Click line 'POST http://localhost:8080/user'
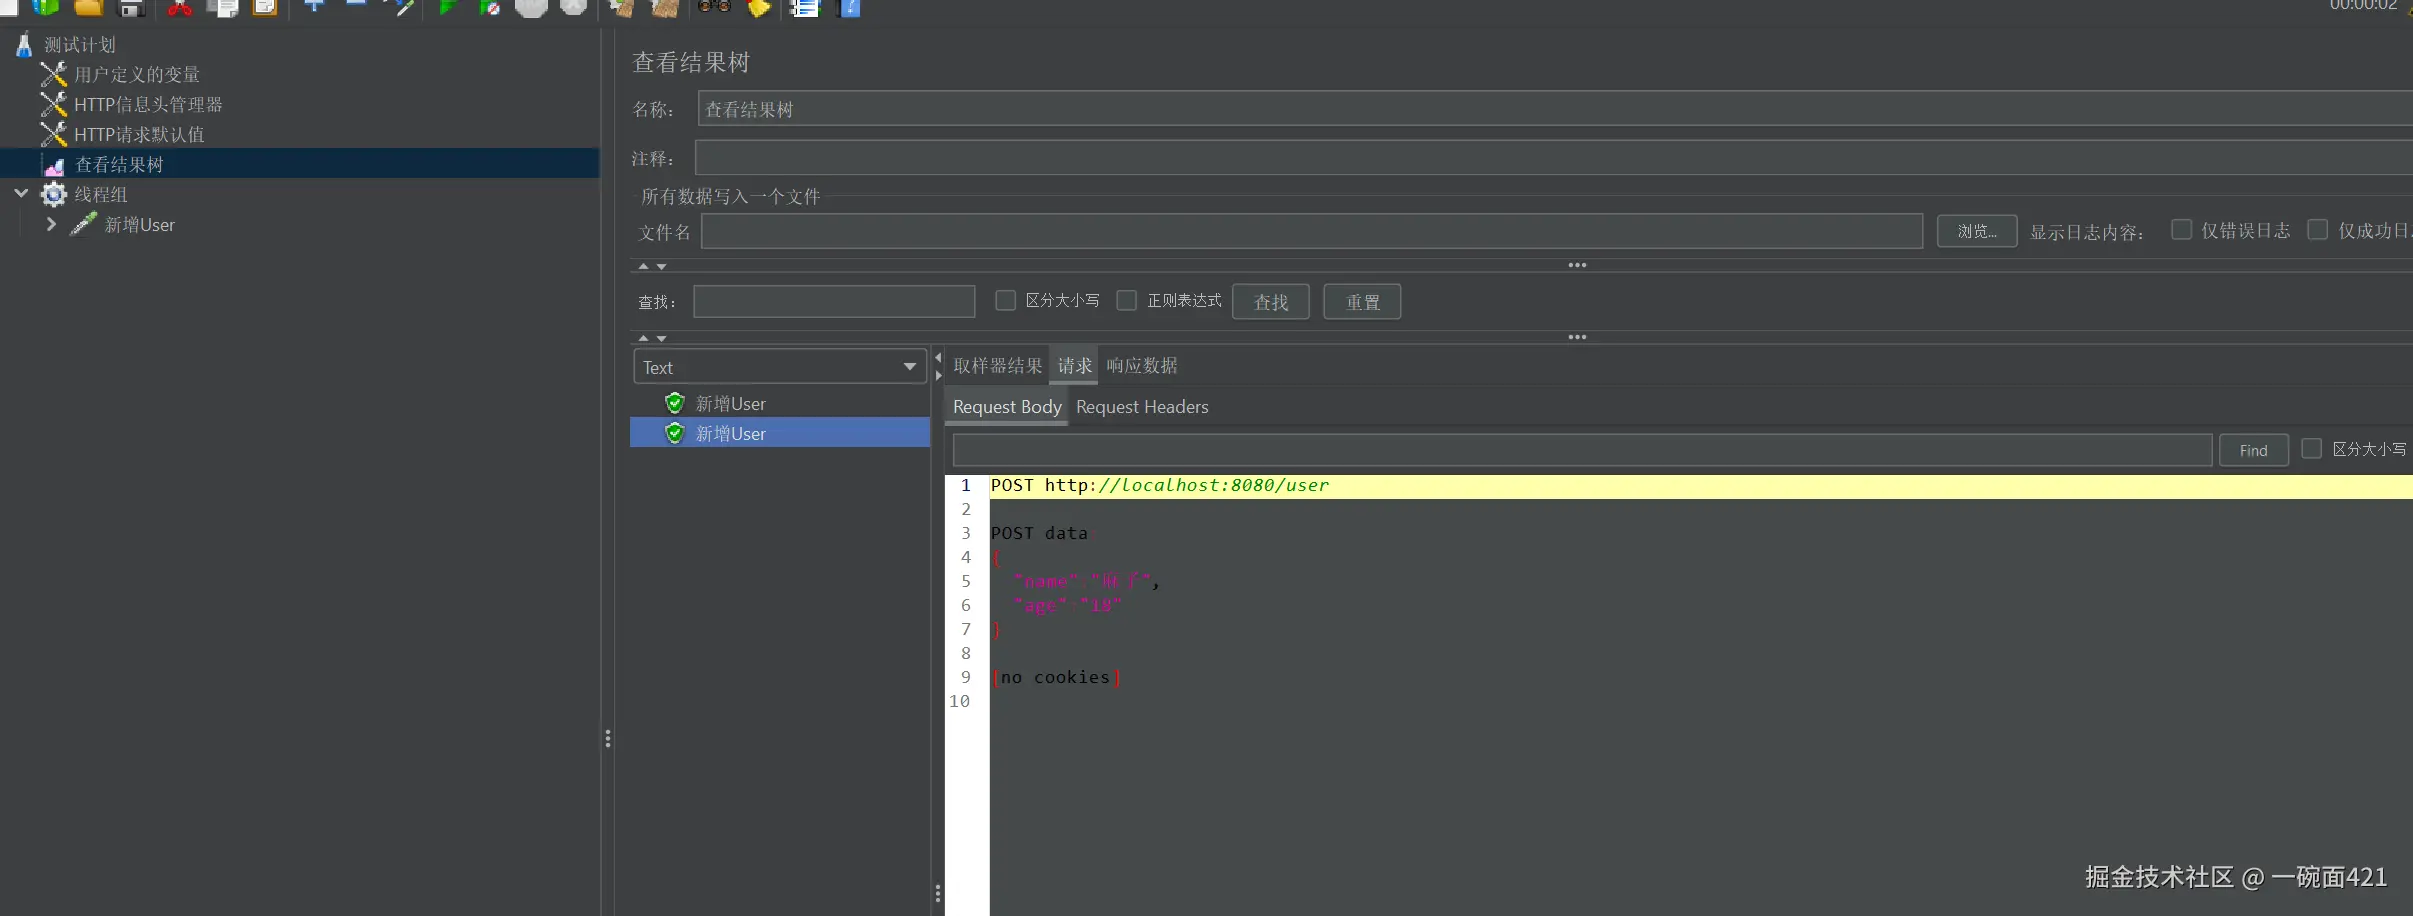The image size is (2413, 916). pyautogui.click(x=1160, y=485)
